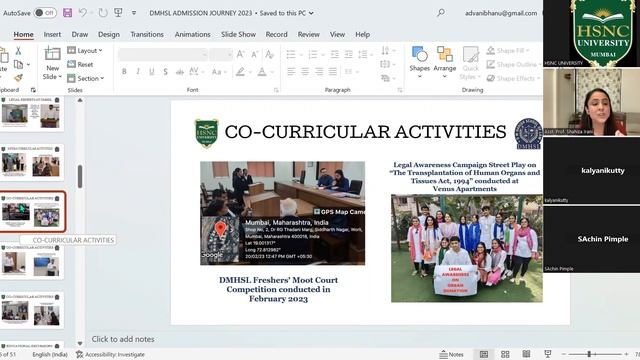
Task: Toggle text Shadow formatting
Action: [165, 72]
